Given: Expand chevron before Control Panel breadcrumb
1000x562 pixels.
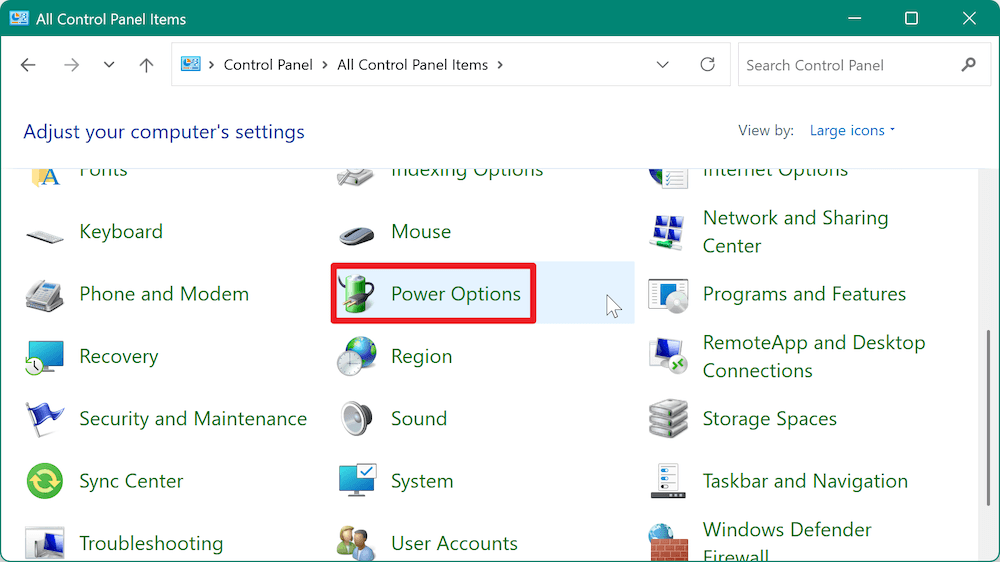Looking at the screenshot, I should pyautogui.click(x=211, y=65).
